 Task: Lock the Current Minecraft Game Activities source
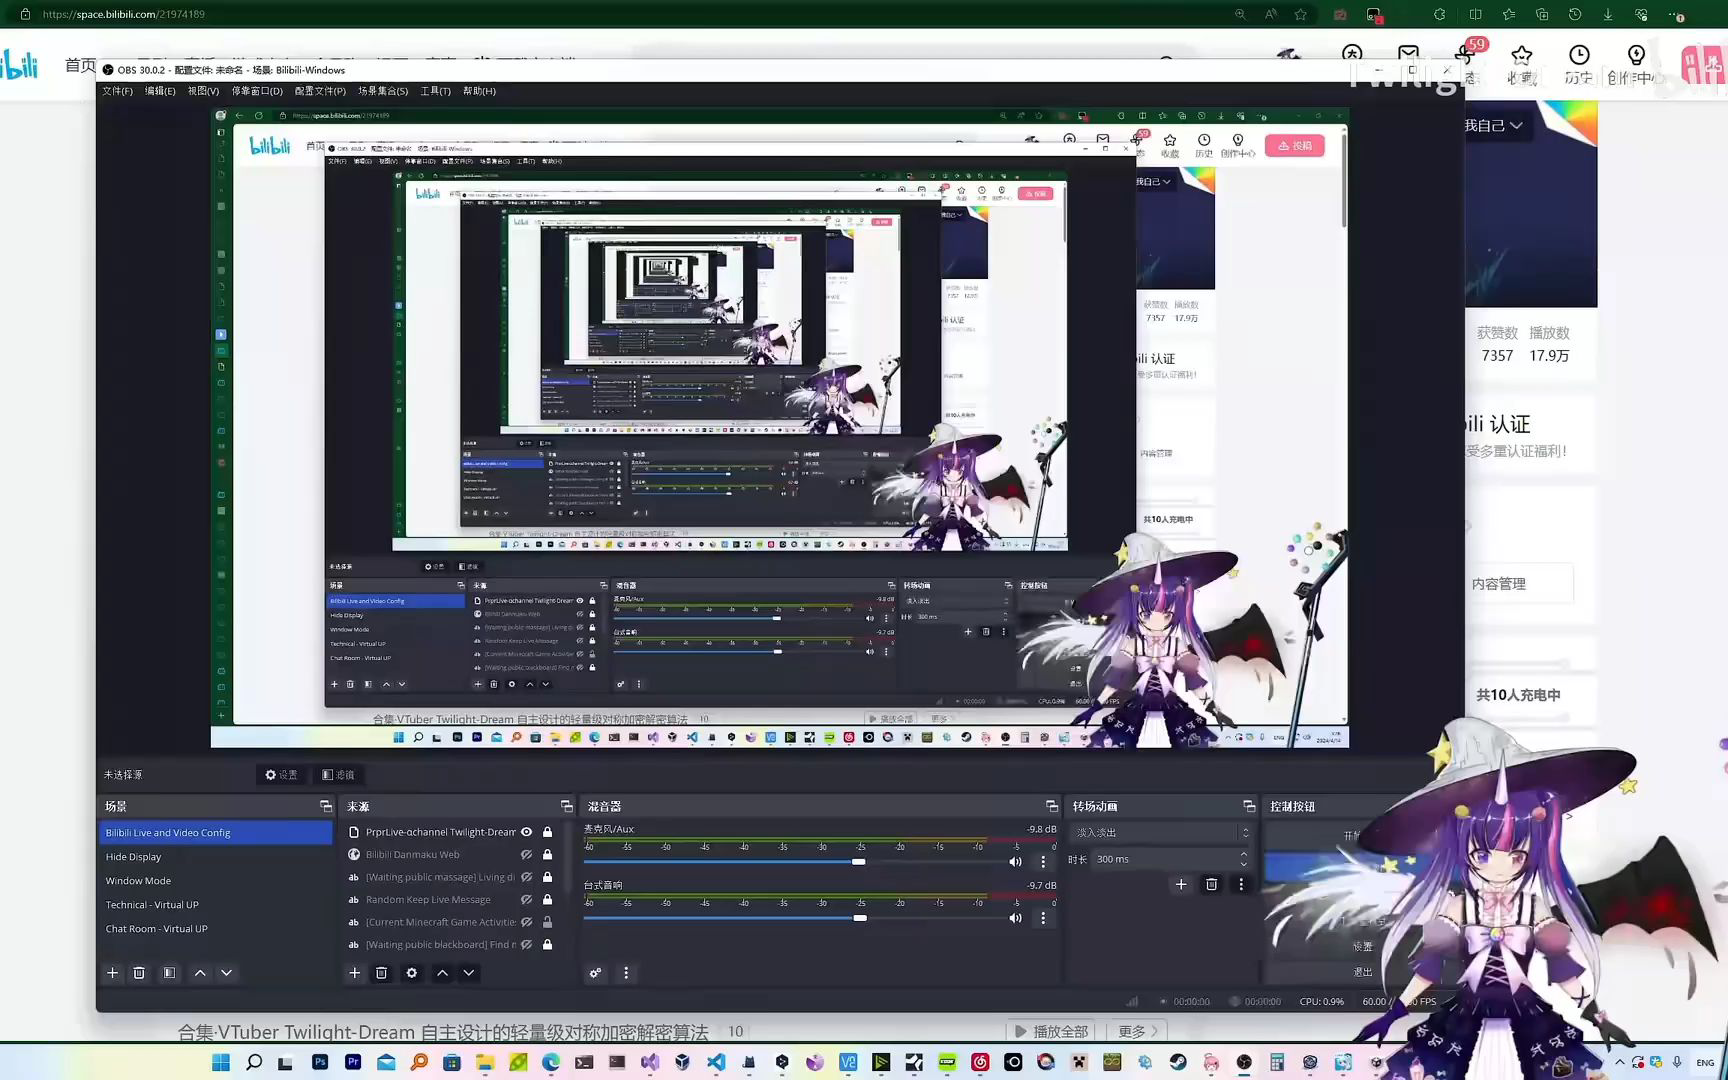pos(547,922)
